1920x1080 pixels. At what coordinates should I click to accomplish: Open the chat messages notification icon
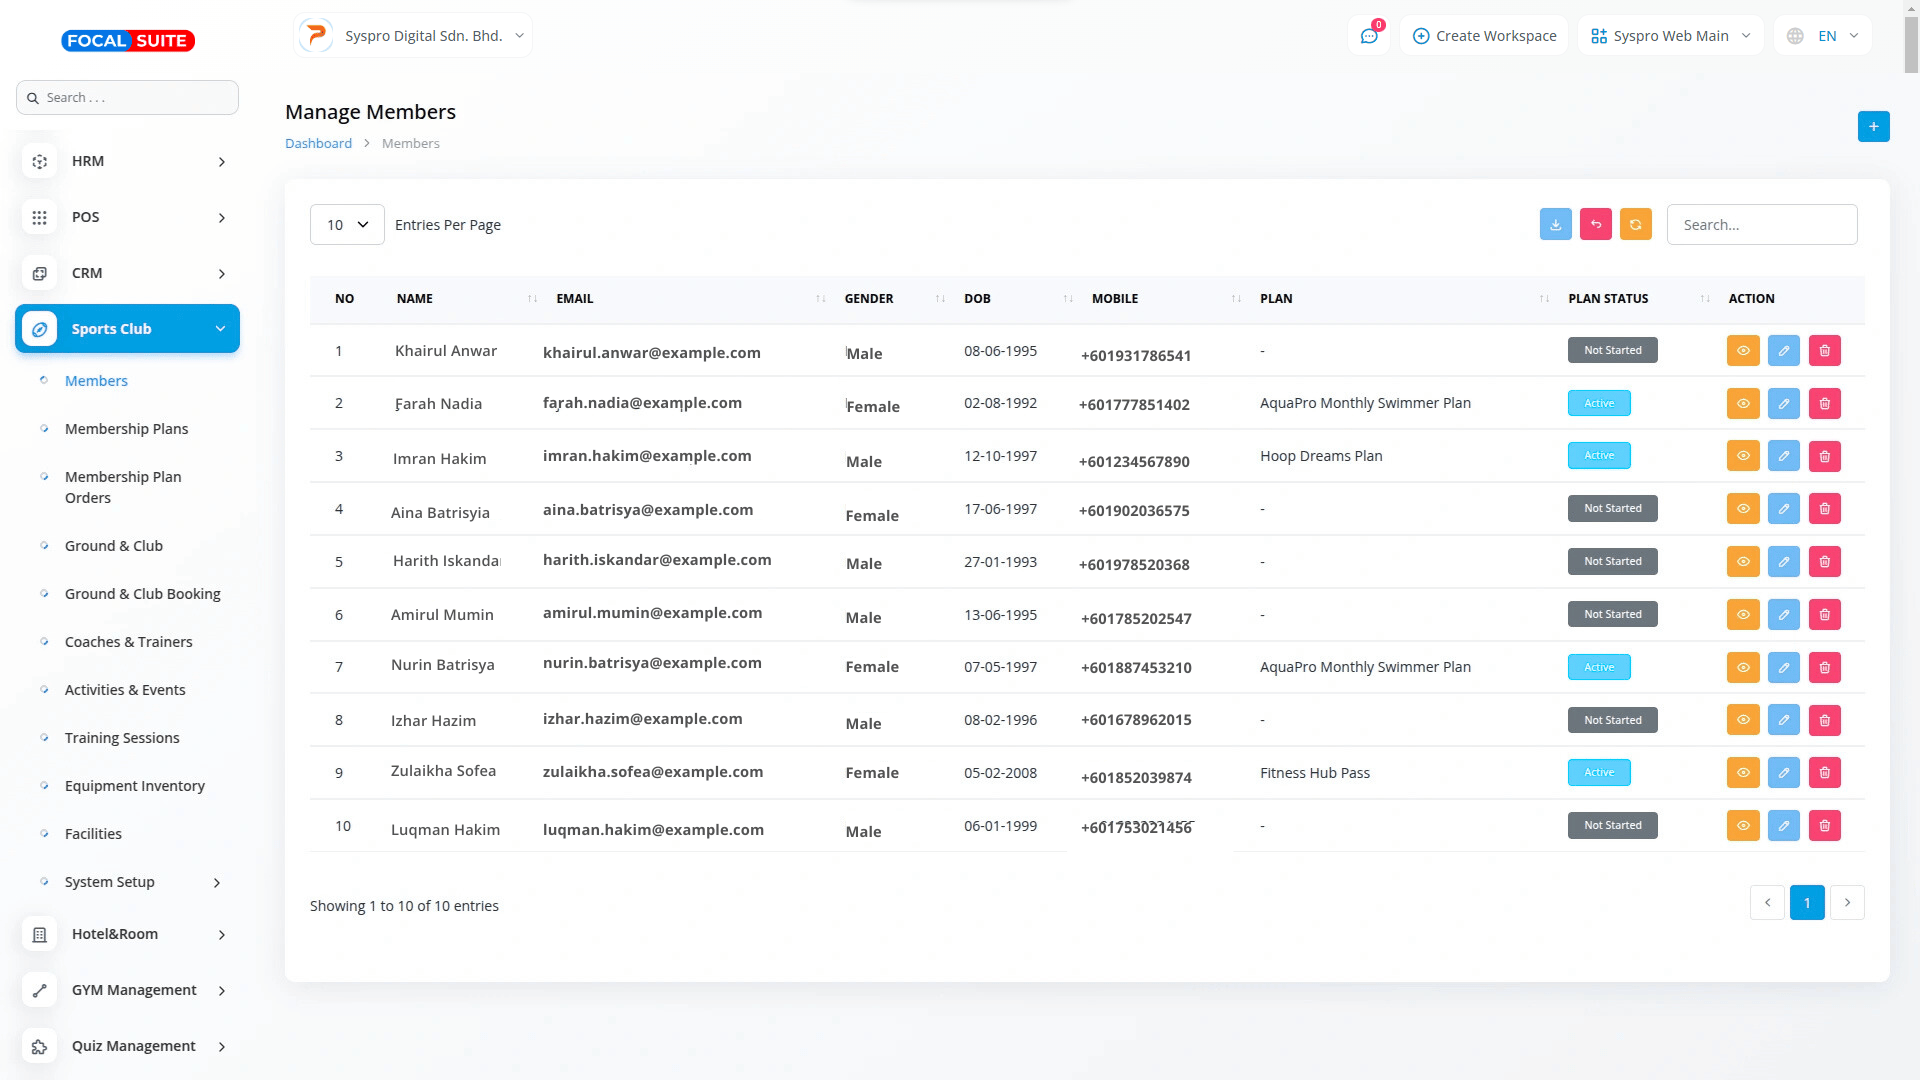pos(1369,36)
